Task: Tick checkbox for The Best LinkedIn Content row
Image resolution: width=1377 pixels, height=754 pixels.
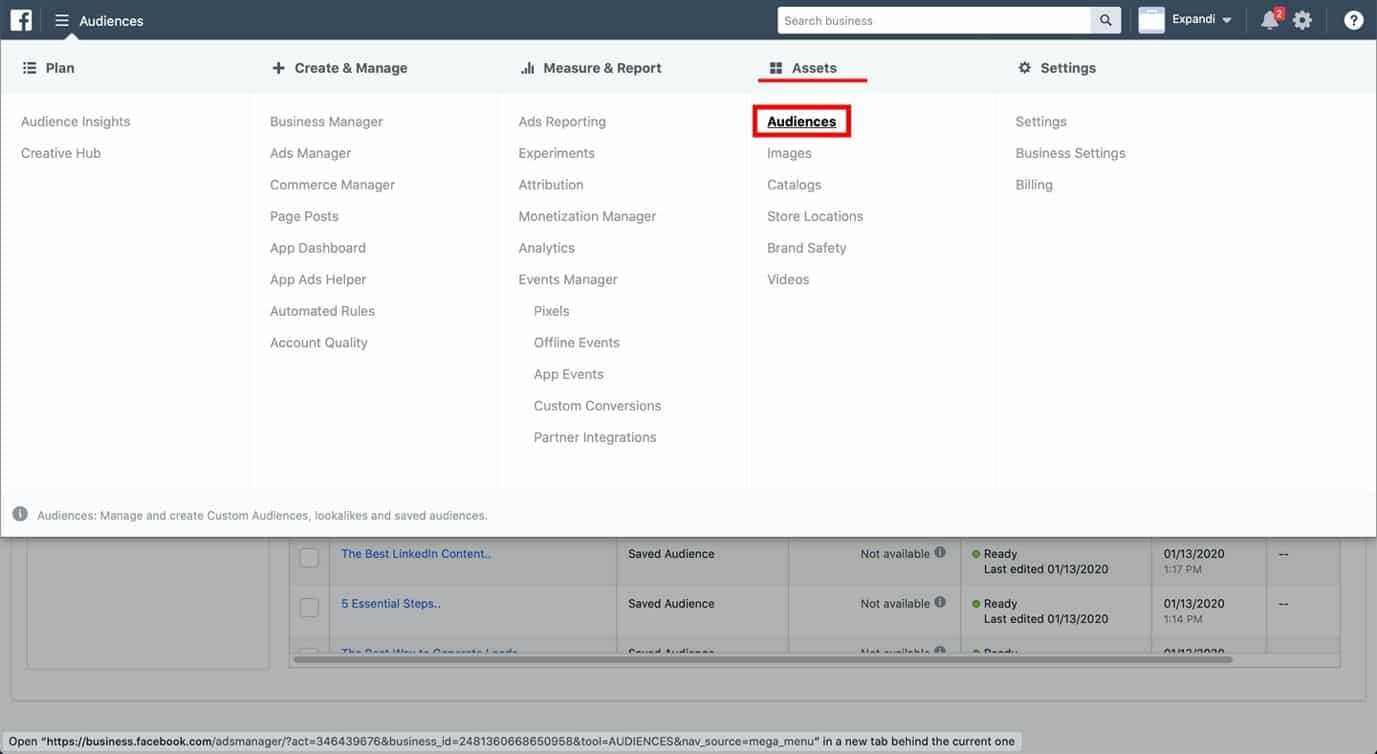Action: tap(309, 557)
